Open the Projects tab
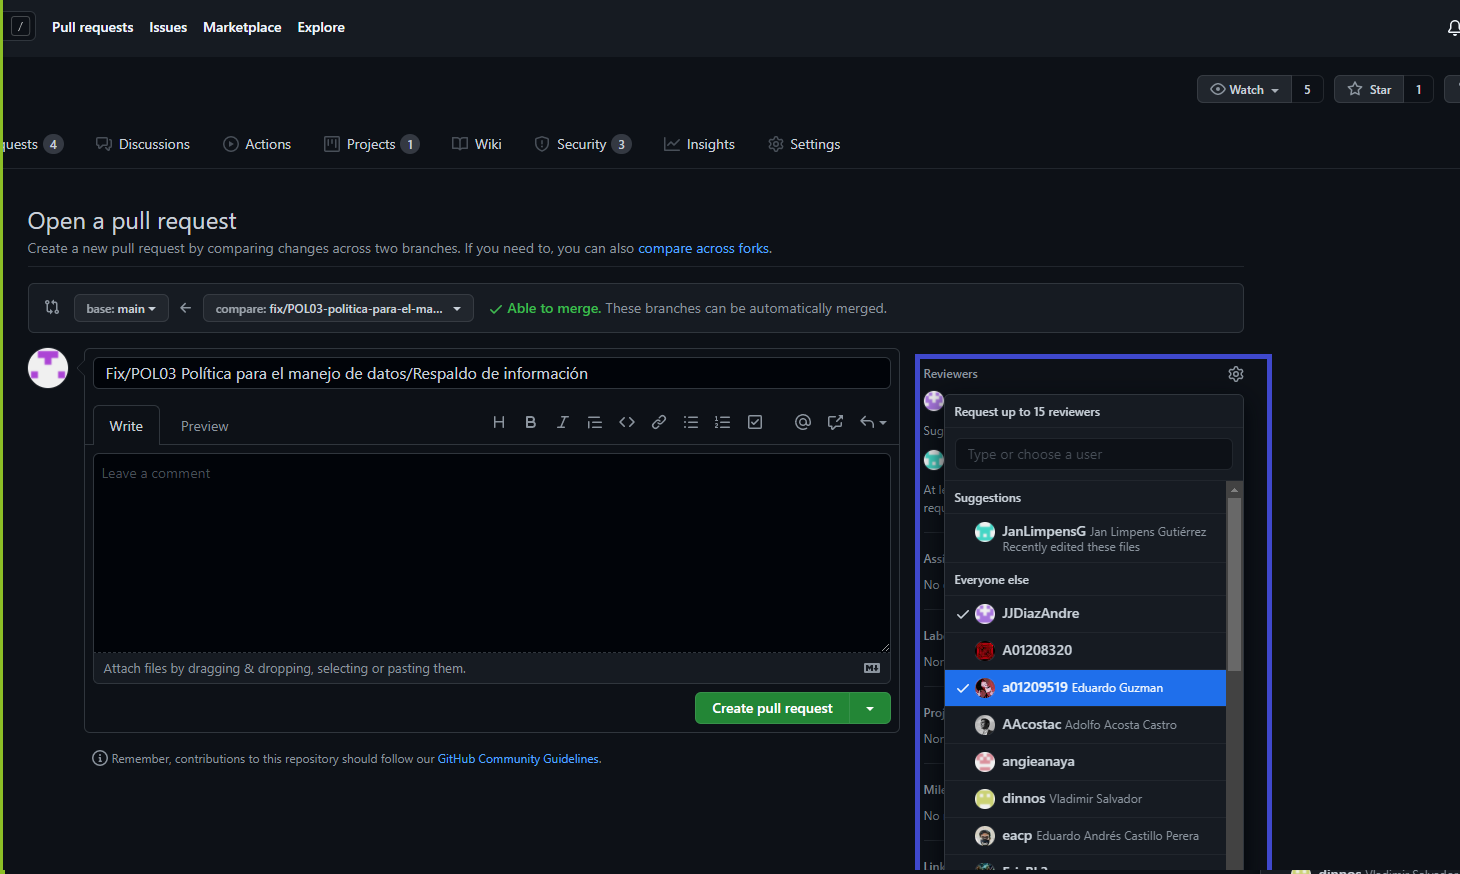This screenshot has width=1460, height=874. [371, 144]
